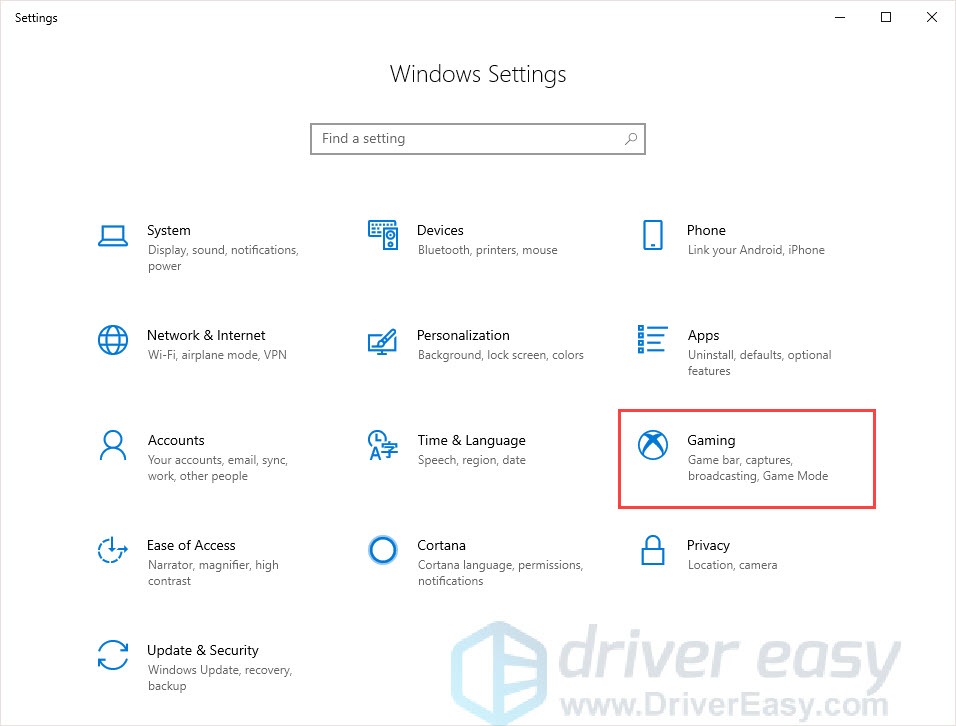Select the Cortana circle icon
This screenshot has height=726, width=956.
click(383, 550)
